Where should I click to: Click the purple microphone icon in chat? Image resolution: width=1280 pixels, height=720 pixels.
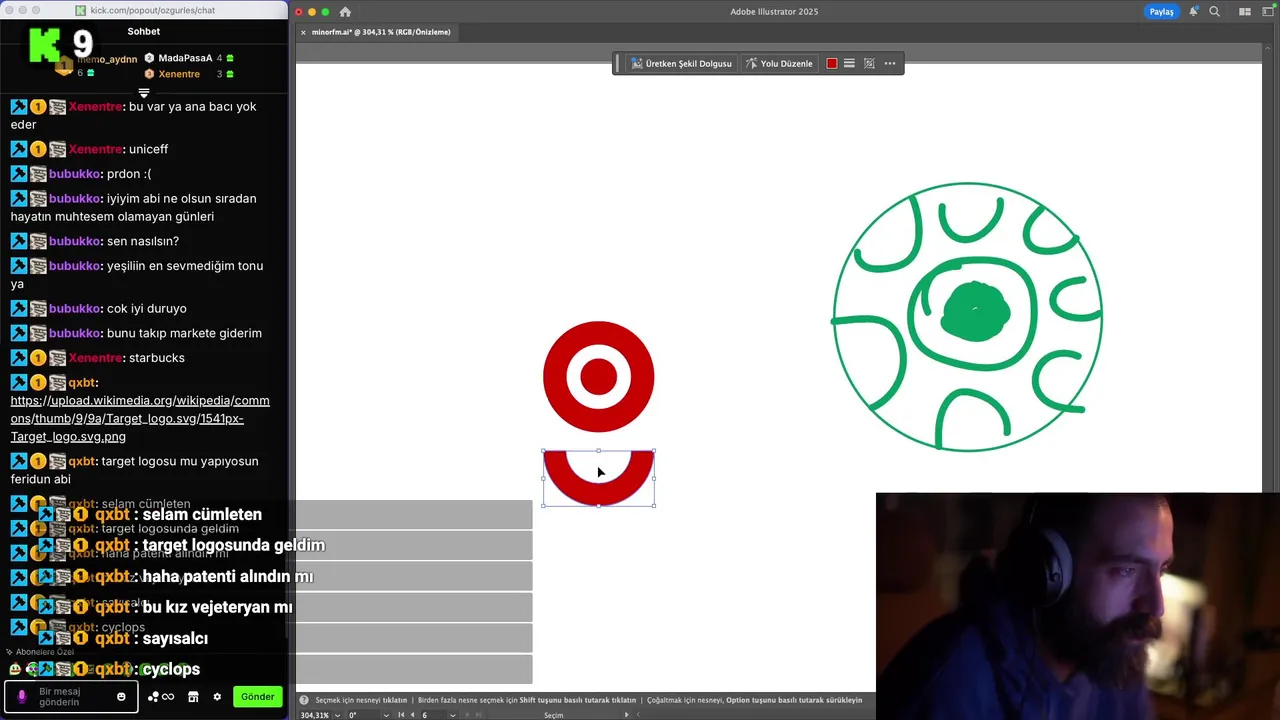click(22, 697)
